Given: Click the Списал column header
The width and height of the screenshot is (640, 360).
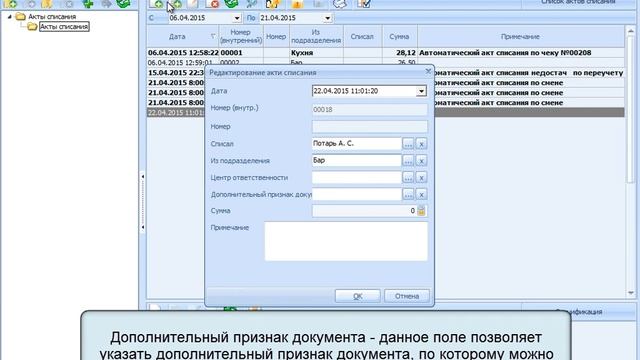Looking at the screenshot, I should pyautogui.click(x=362, y=36).
